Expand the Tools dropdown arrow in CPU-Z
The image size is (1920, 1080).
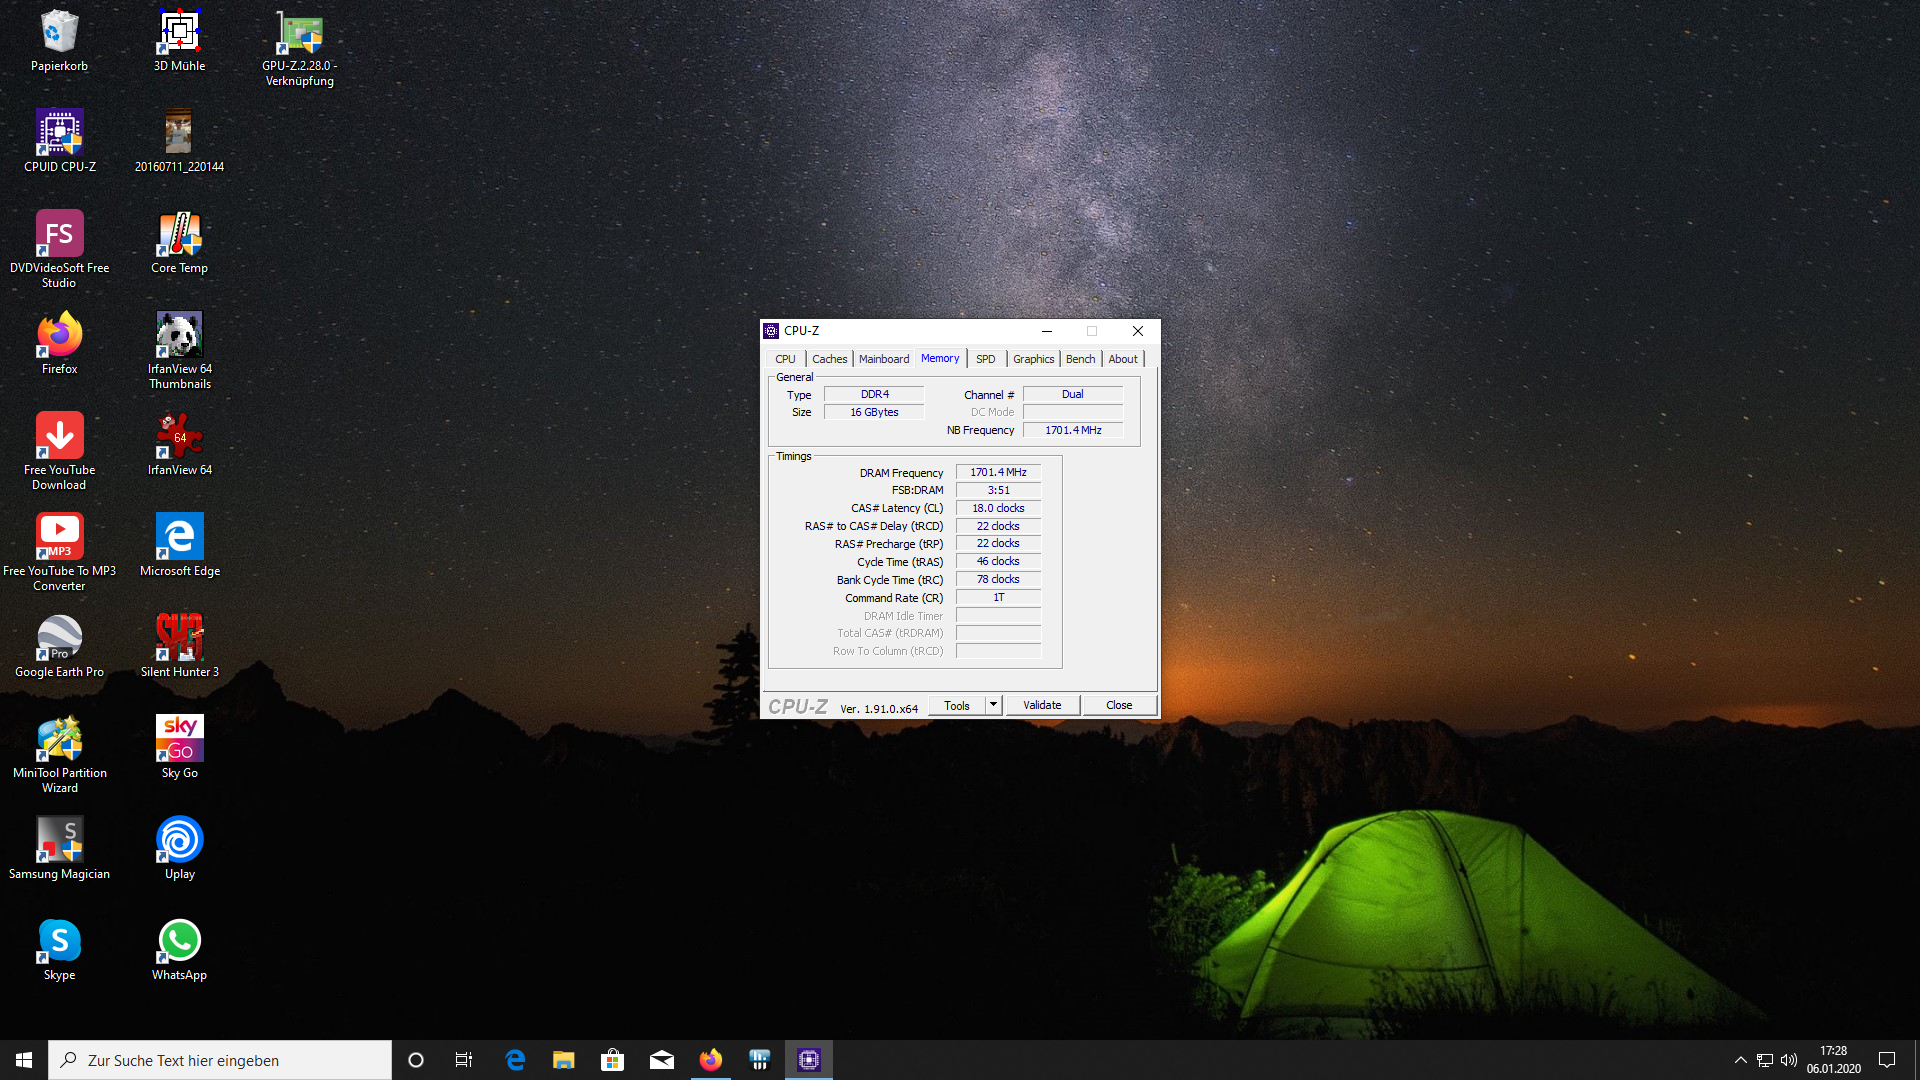pyautogui.click(x=993, y=705)
